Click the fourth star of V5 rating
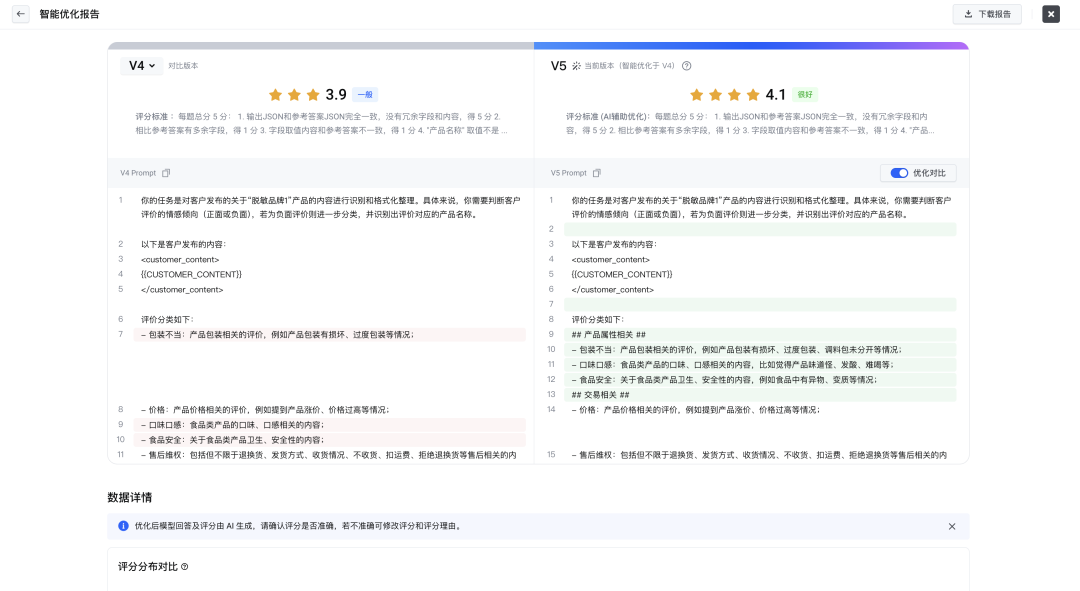The height and width of the screenshot is (591, 1080). point(753,94)
